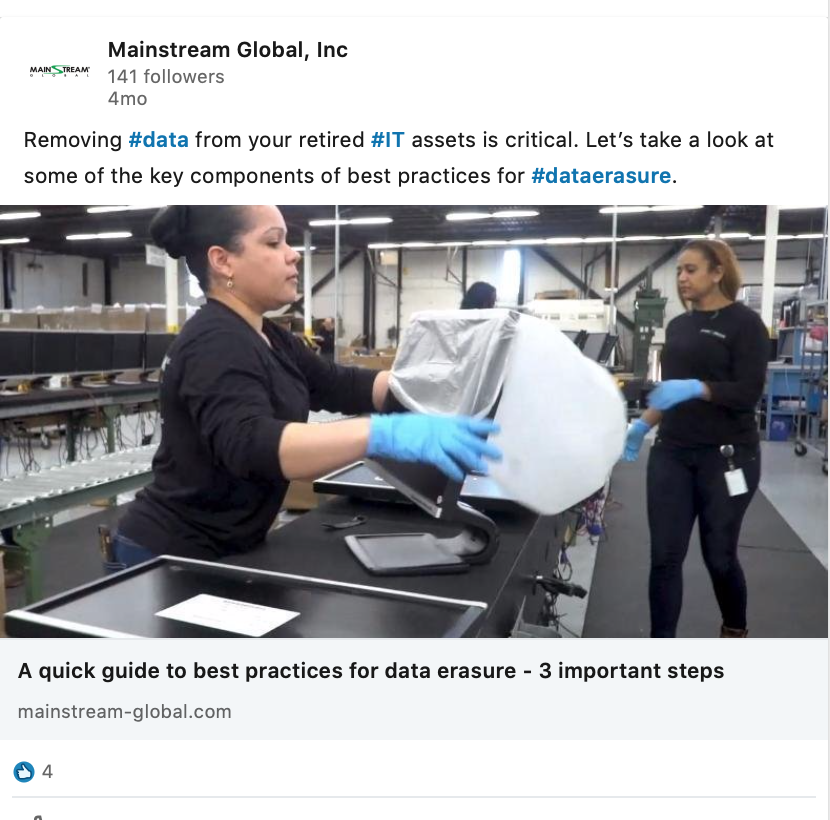The image size is (830, 820).
Task: Click the post caption starting with 'Removing'
Action: click(399, 158)
